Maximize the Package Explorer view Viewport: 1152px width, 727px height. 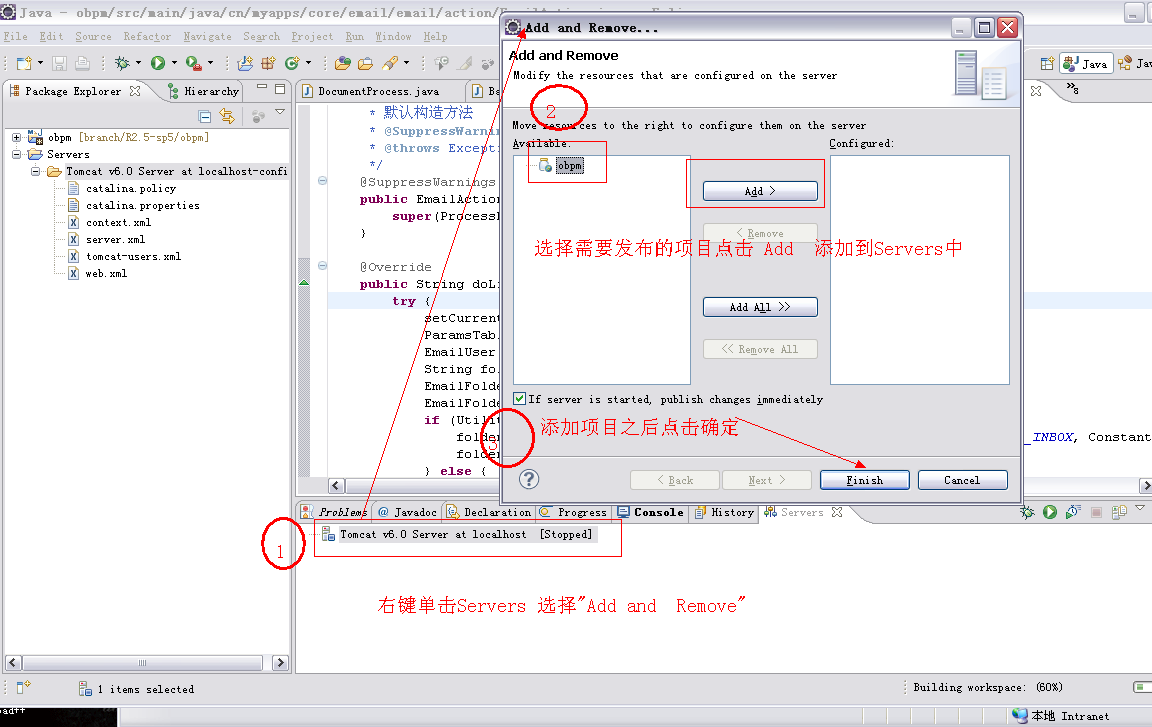click(280, 89)
